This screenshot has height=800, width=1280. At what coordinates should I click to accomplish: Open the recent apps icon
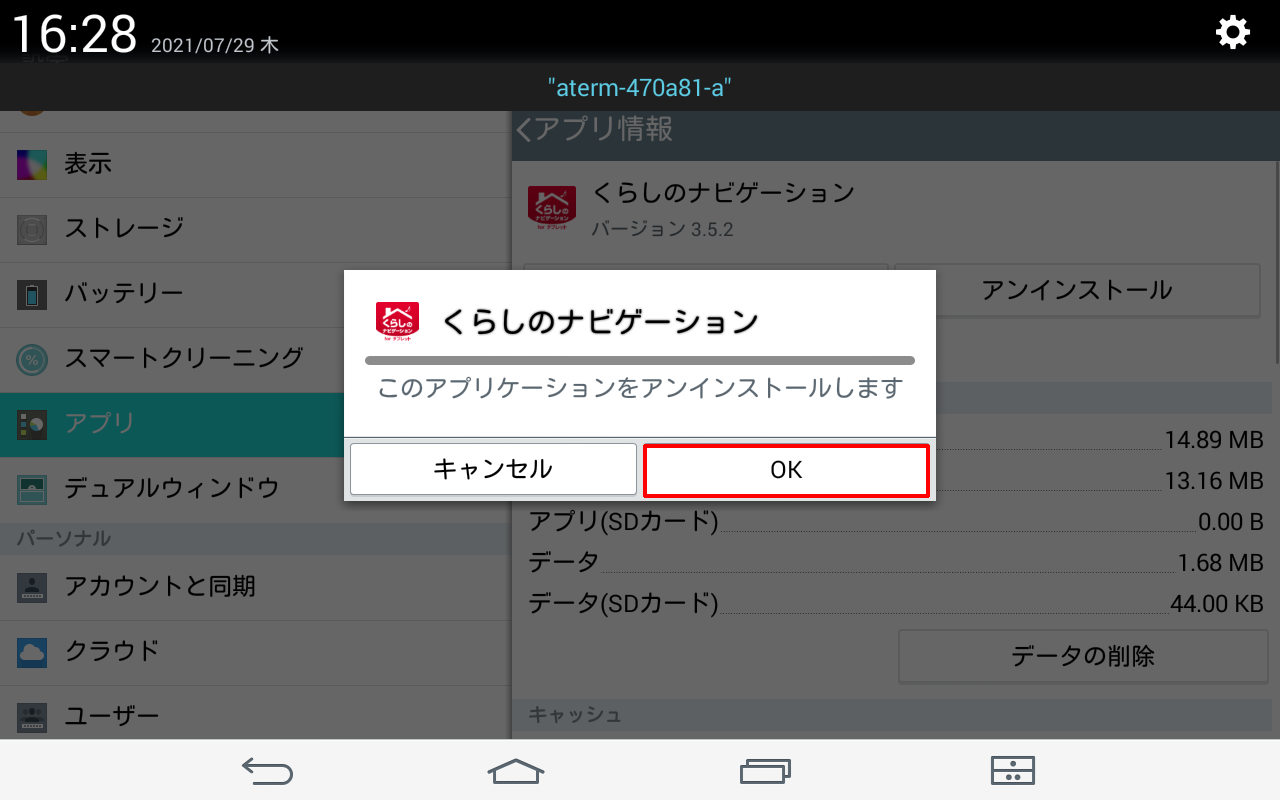click(x=765, y=770)
